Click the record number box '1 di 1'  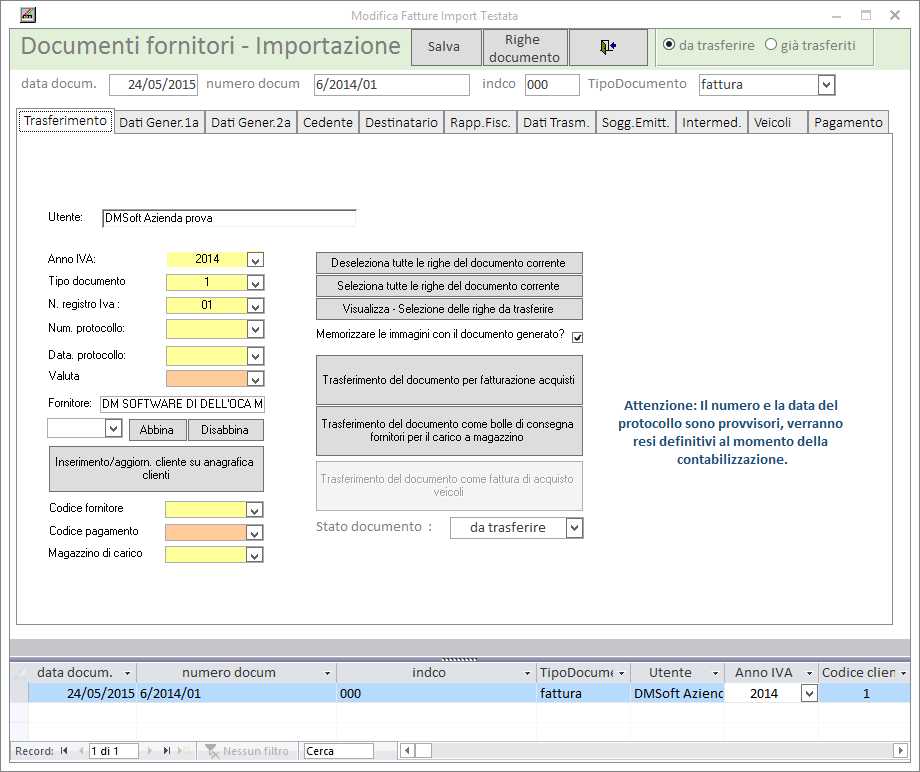pyautogui.click(x=114, y=751)
